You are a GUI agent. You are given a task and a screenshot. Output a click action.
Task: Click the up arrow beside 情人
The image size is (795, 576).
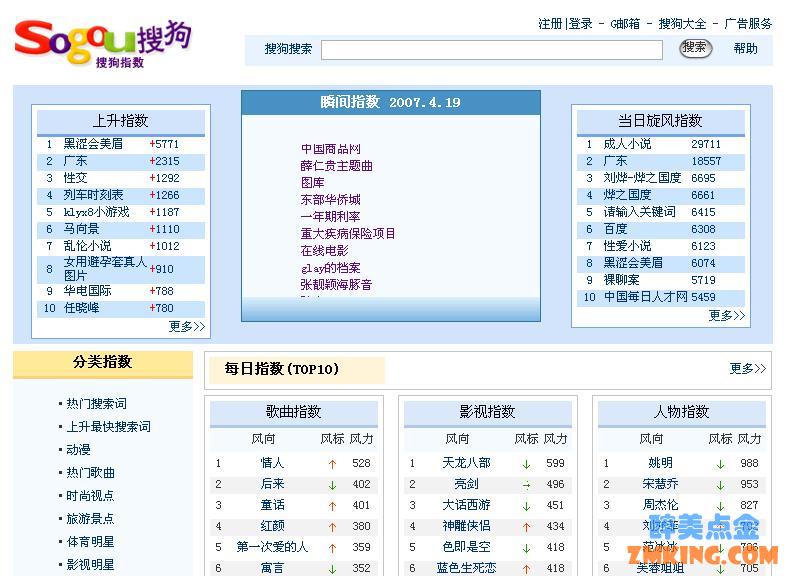332,464
